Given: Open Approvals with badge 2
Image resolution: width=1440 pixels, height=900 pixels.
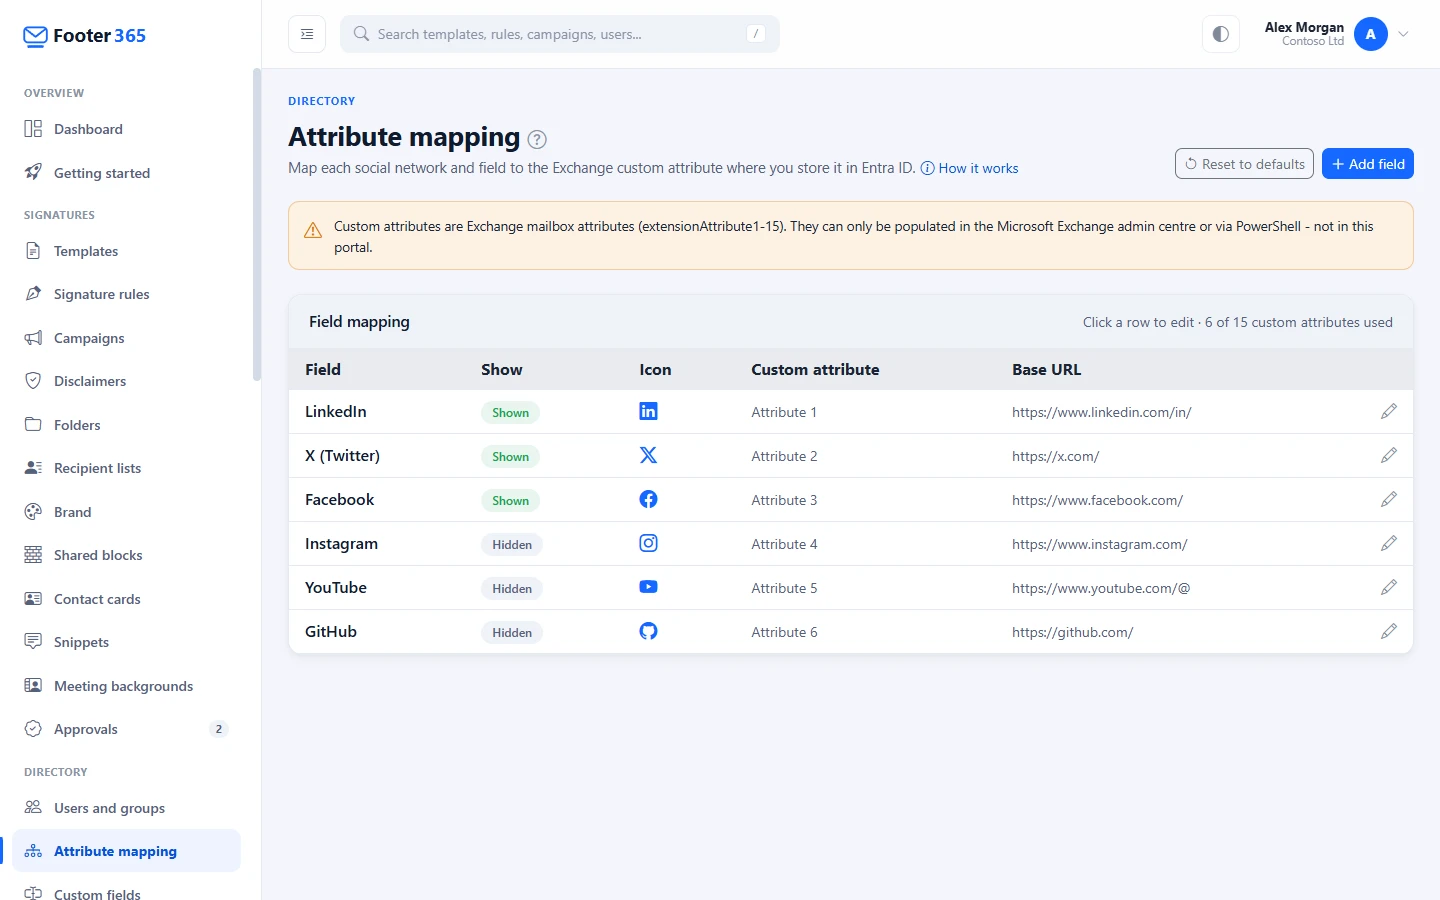Looking at the screenshot, I should [x=126, y=729].
